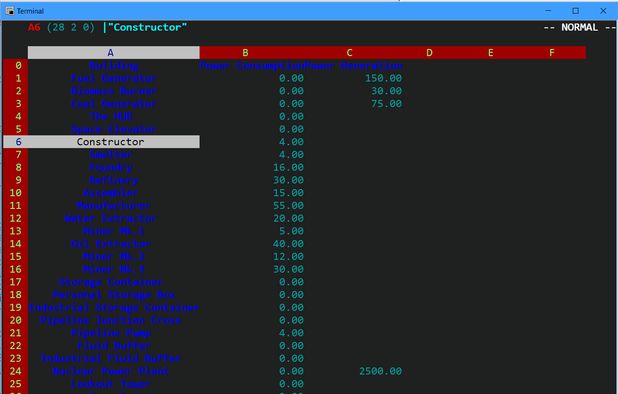The width and height of the screenshot is (618, 394).
Task: Click the 55.00 consumption value for Manufacturer
Action: click(x=289, y=205)
